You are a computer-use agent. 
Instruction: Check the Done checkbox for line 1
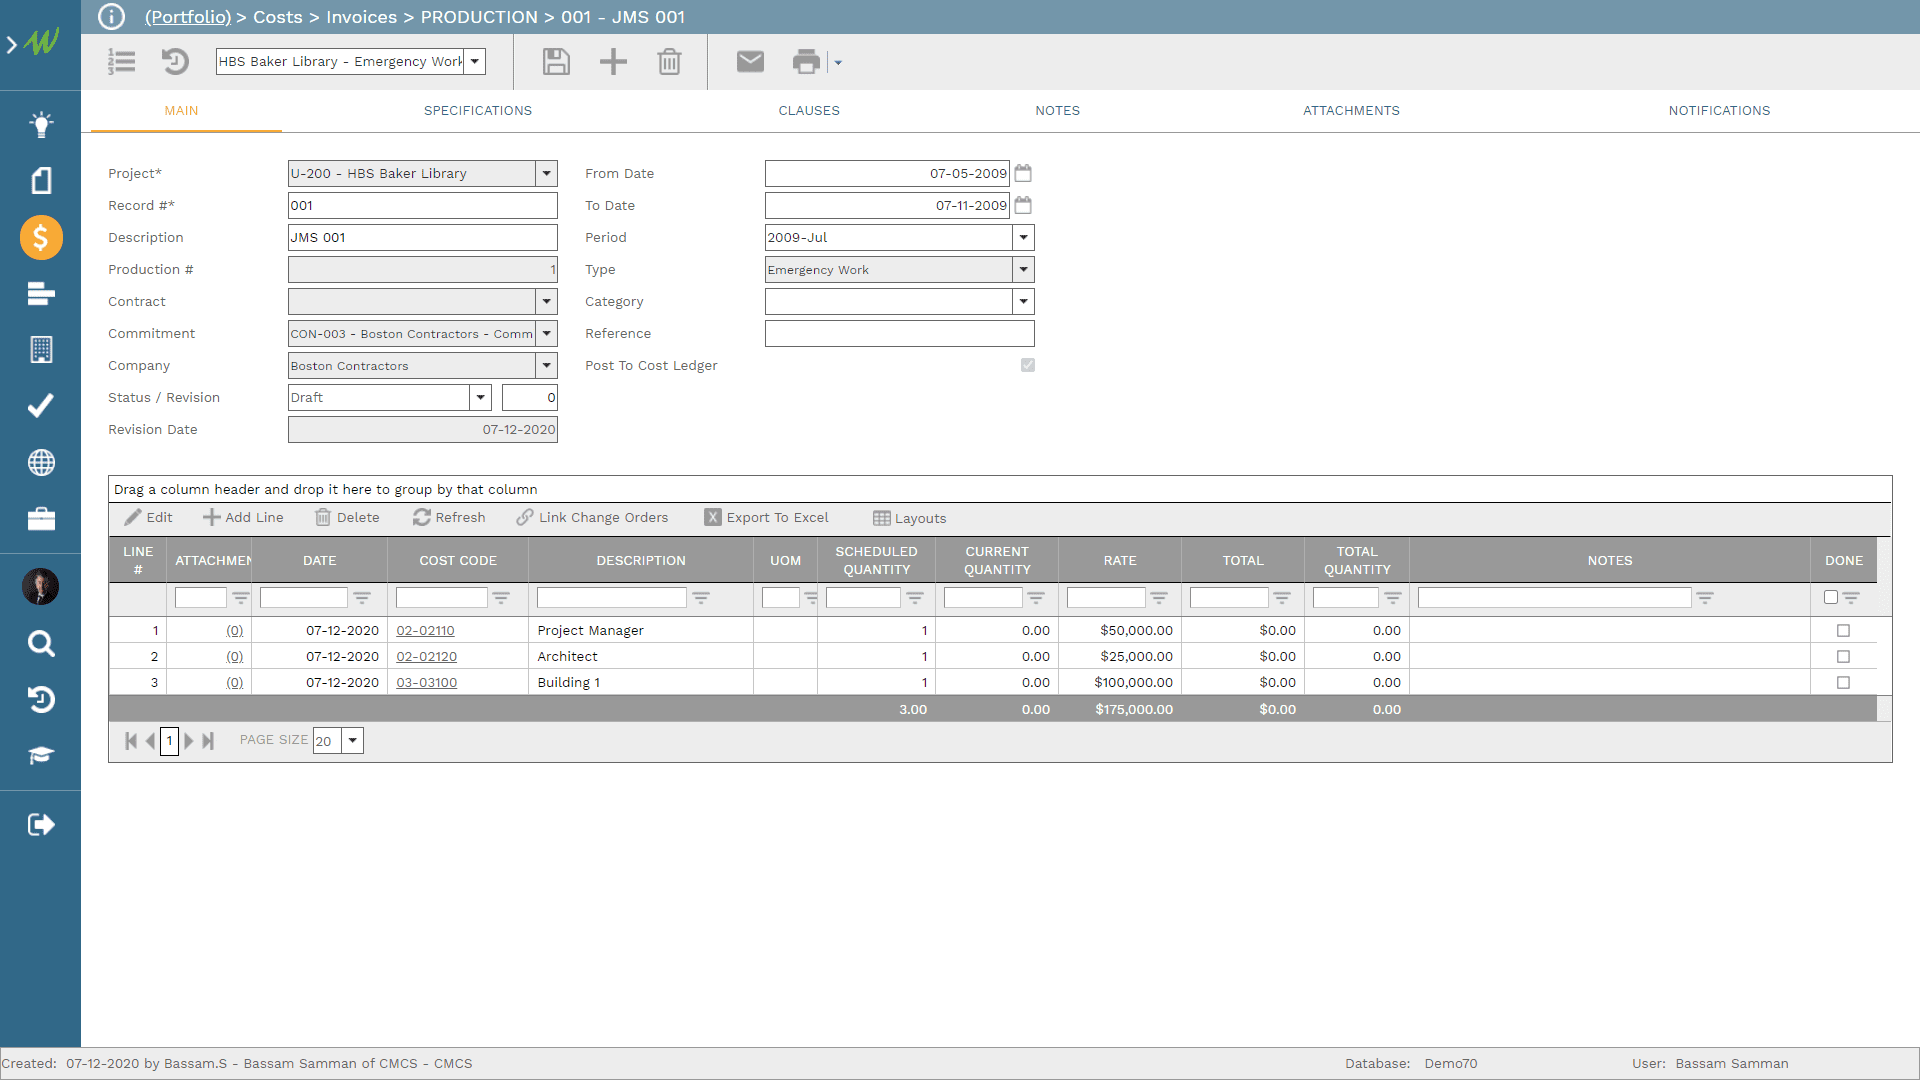pos(1843,630)
